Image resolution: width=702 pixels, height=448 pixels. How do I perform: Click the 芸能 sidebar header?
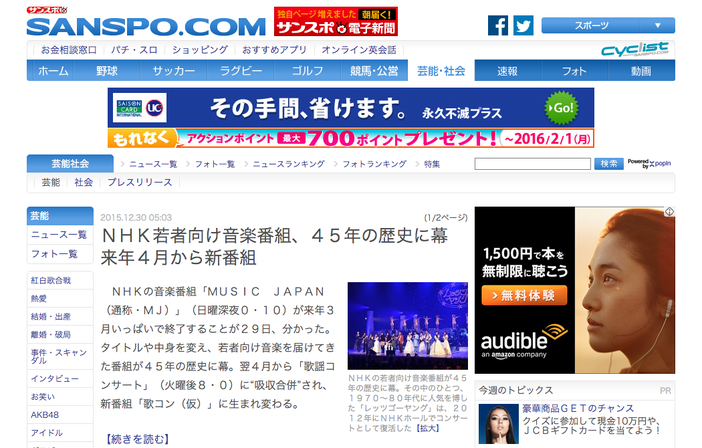tap(60, 216)
